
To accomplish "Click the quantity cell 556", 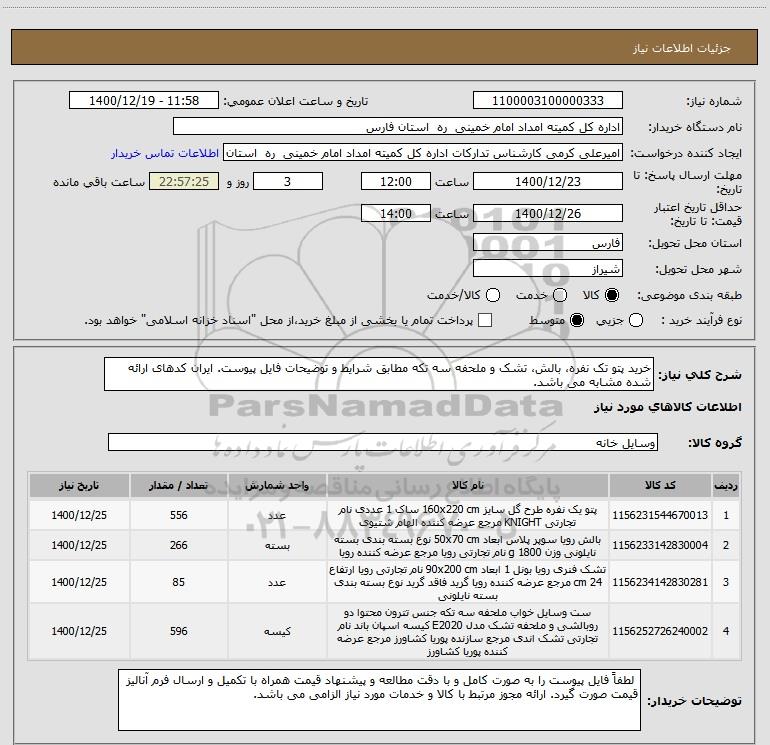I will (179, 515).
